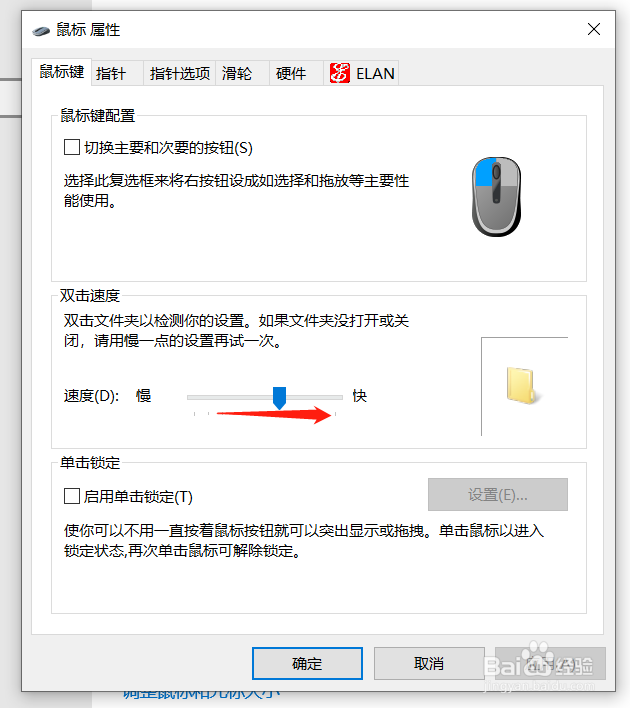
Task: Select the 鼠标键 tab
Action: [62, 71]
